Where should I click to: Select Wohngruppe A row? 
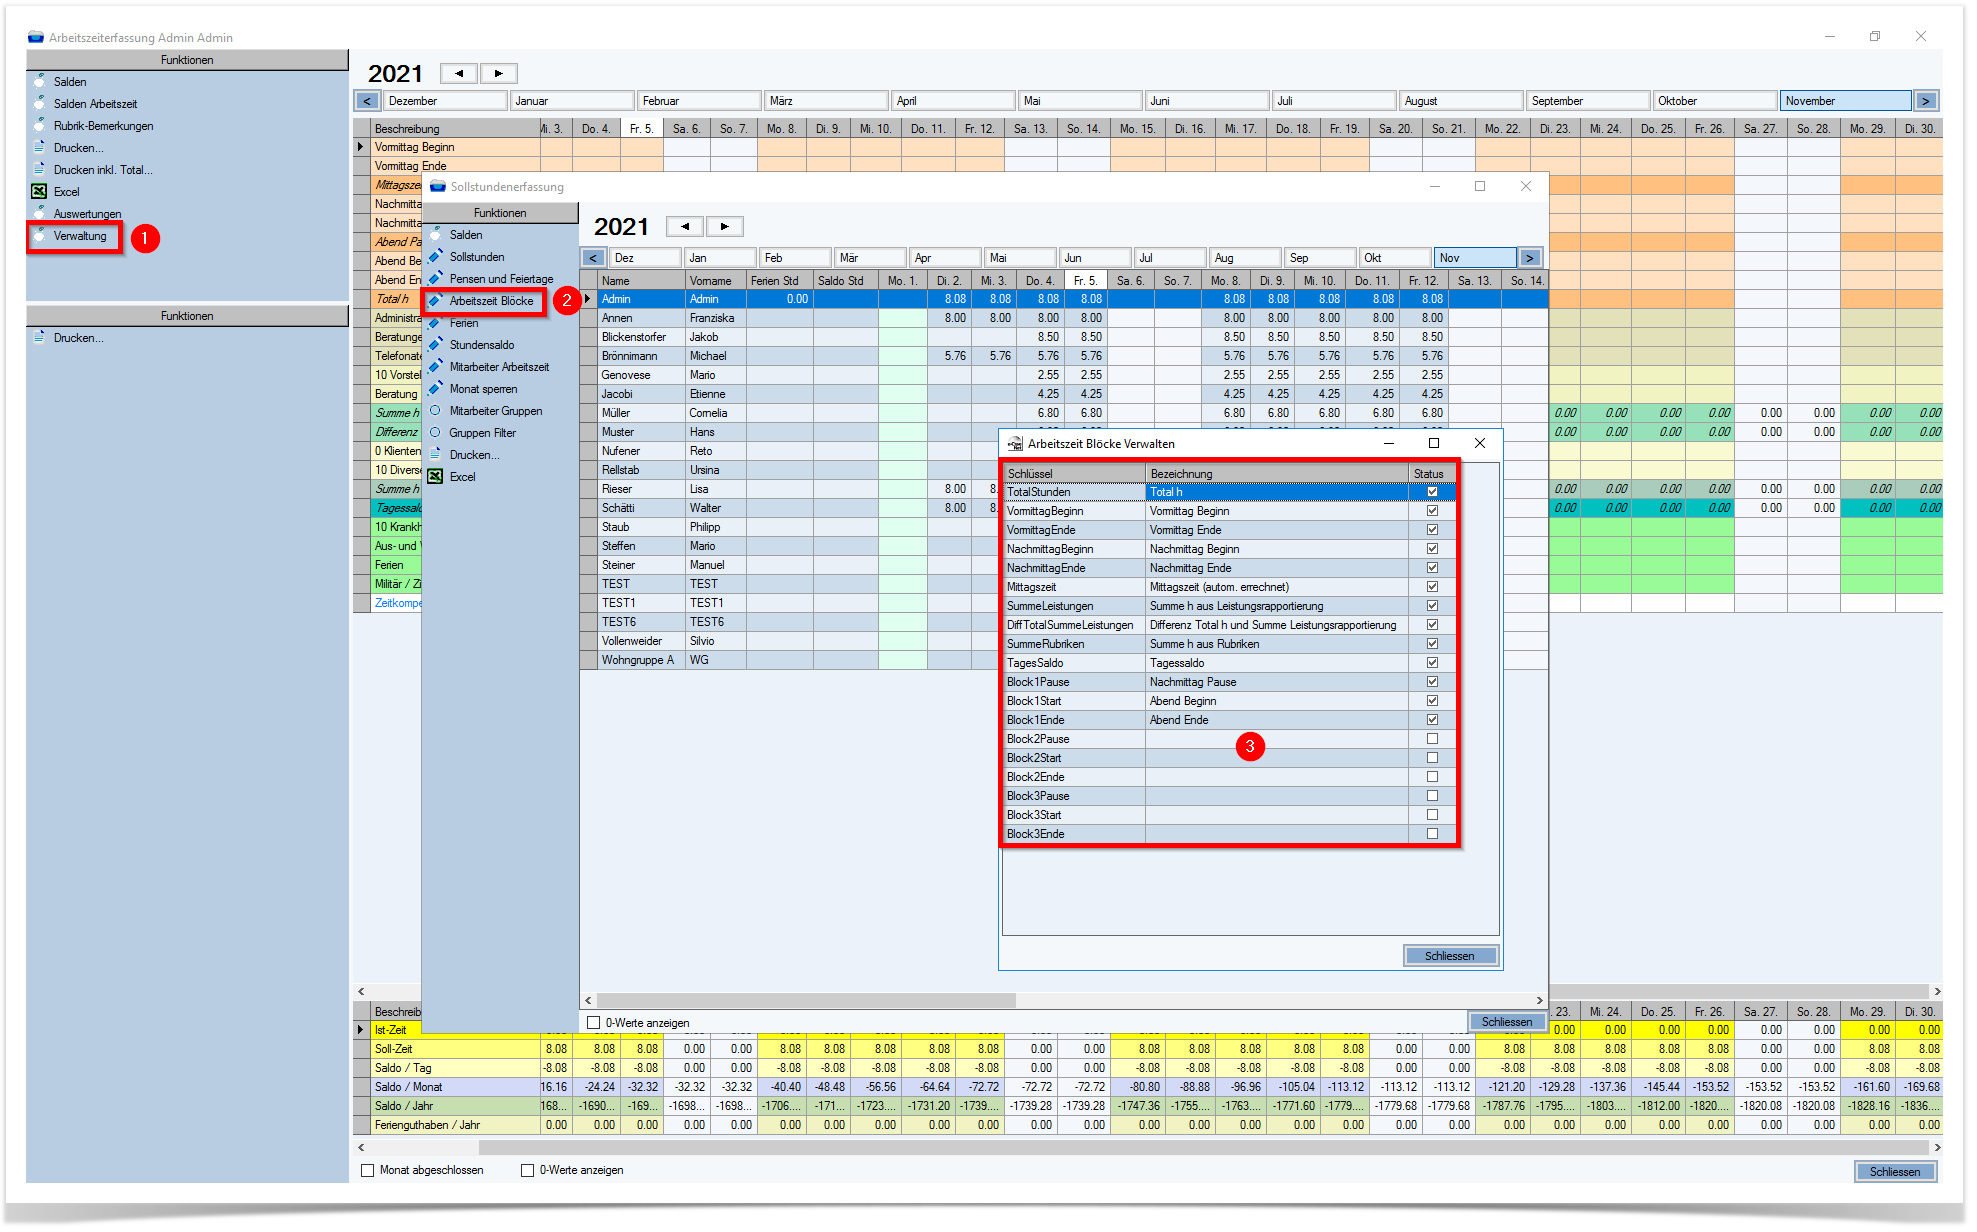(790, 660)
